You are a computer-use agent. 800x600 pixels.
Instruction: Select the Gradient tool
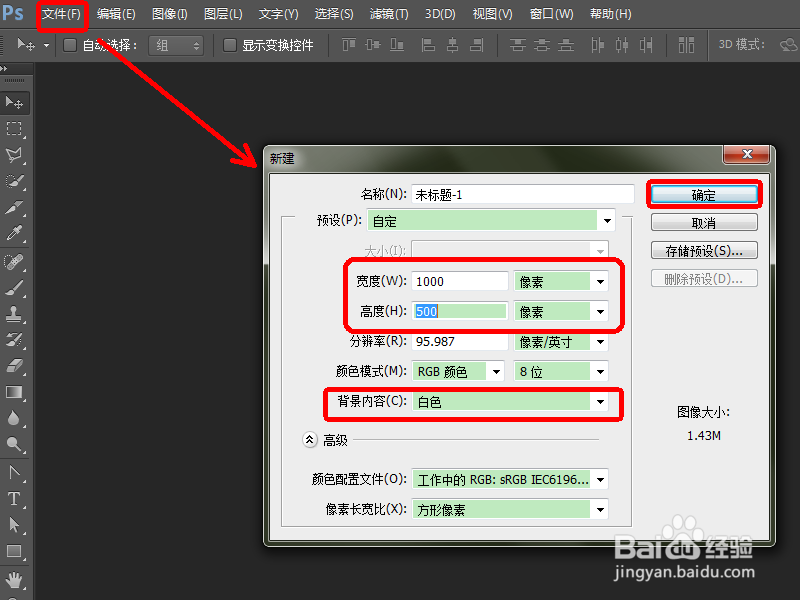coord(14,392)
